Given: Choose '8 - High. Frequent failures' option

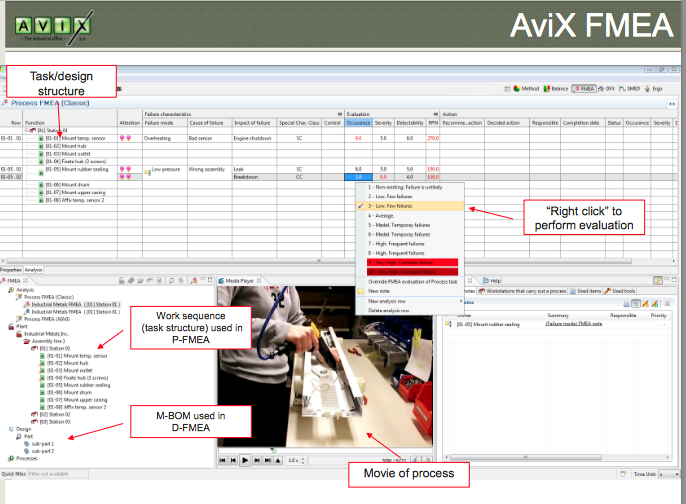Looking at the screenshot, I should point(410,253).
